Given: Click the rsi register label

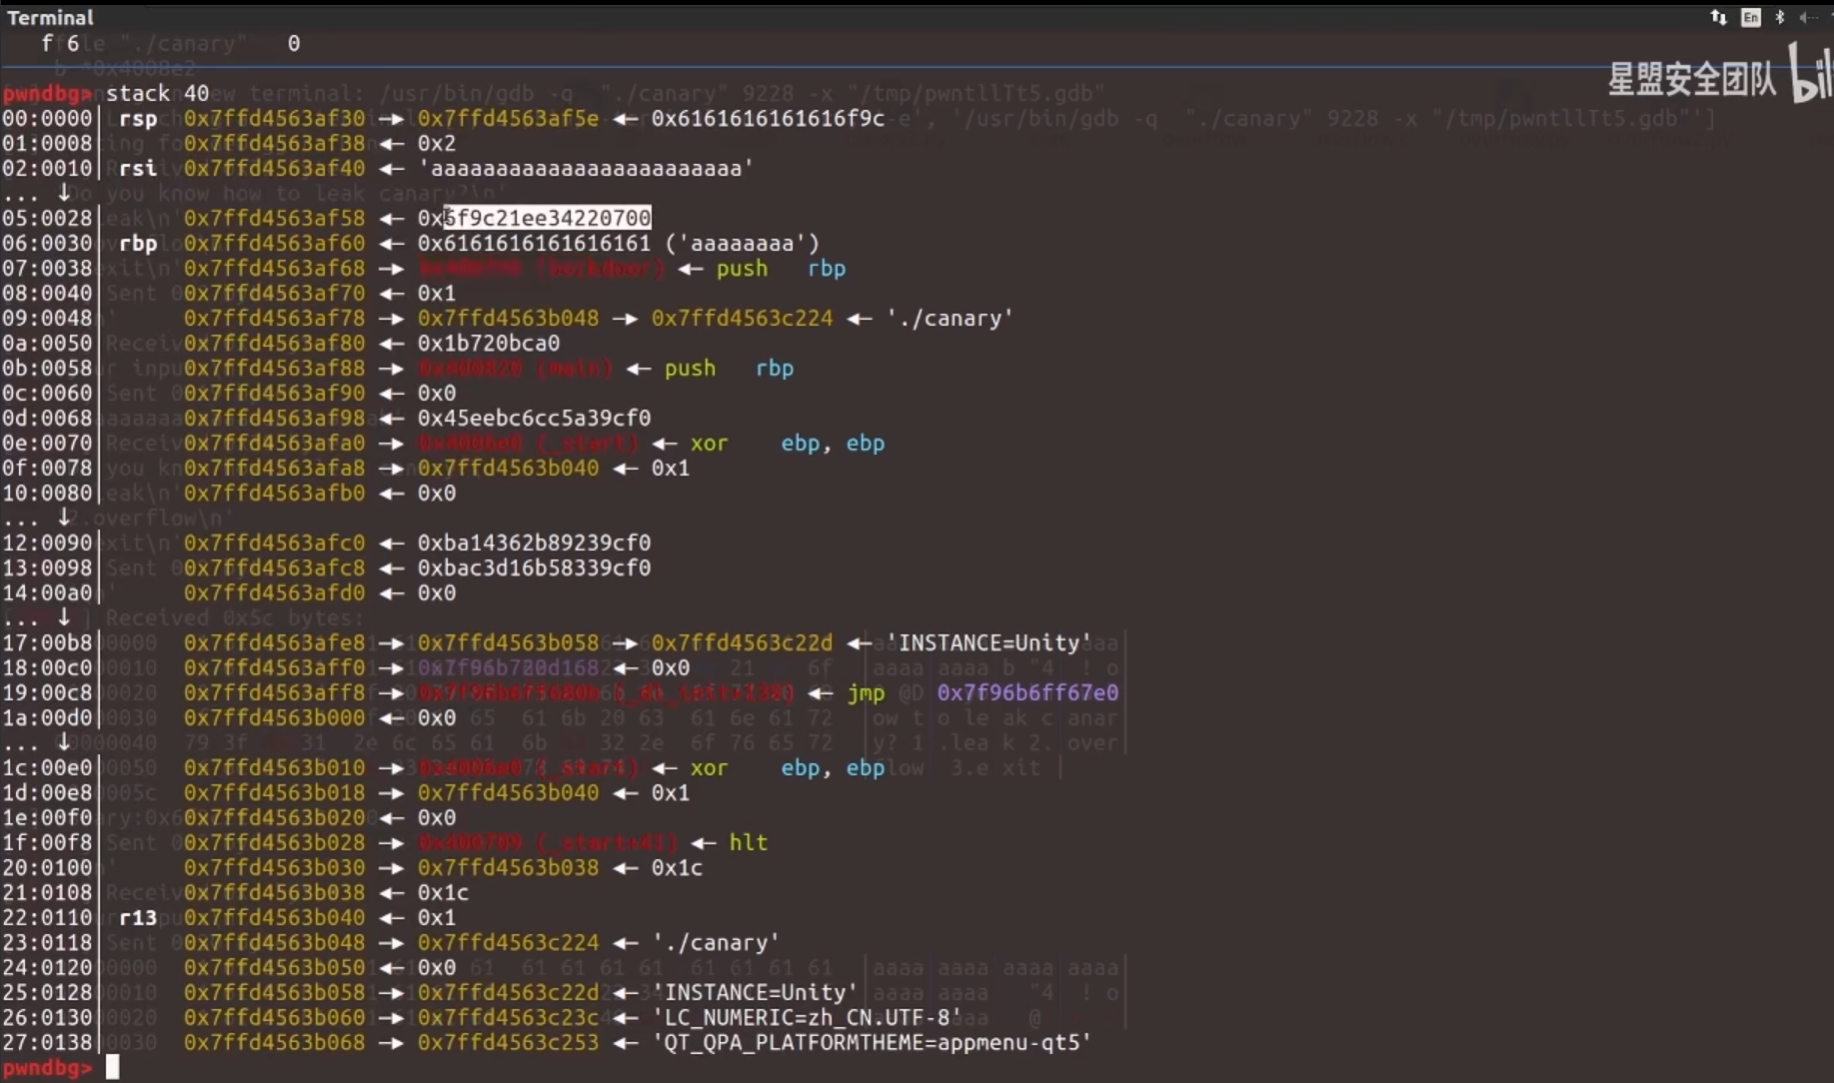Looking at the screenshot, I should [x=138, y=168].
